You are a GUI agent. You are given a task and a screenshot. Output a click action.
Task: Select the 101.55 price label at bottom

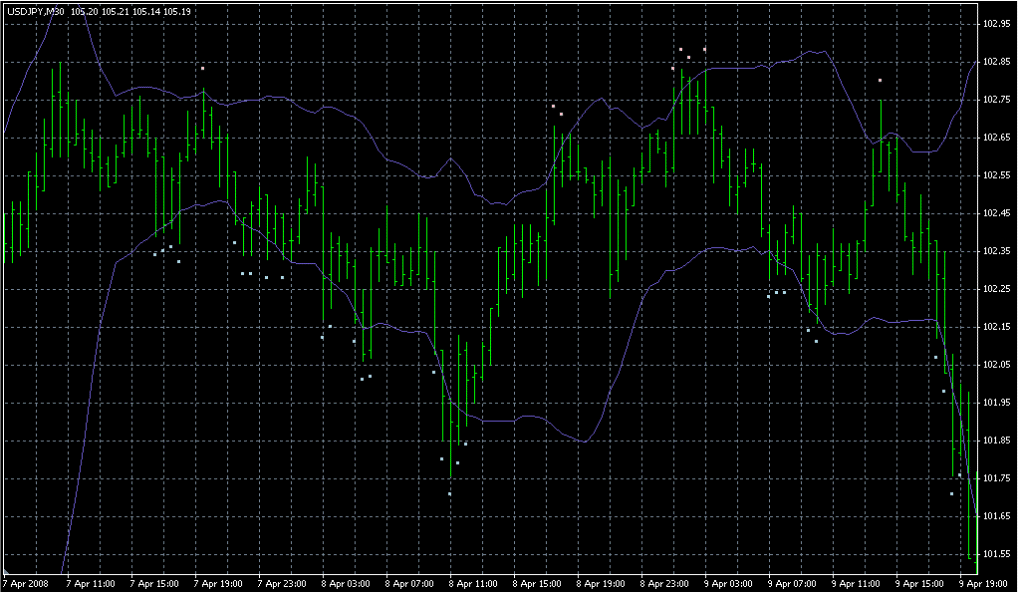point(997,553)
